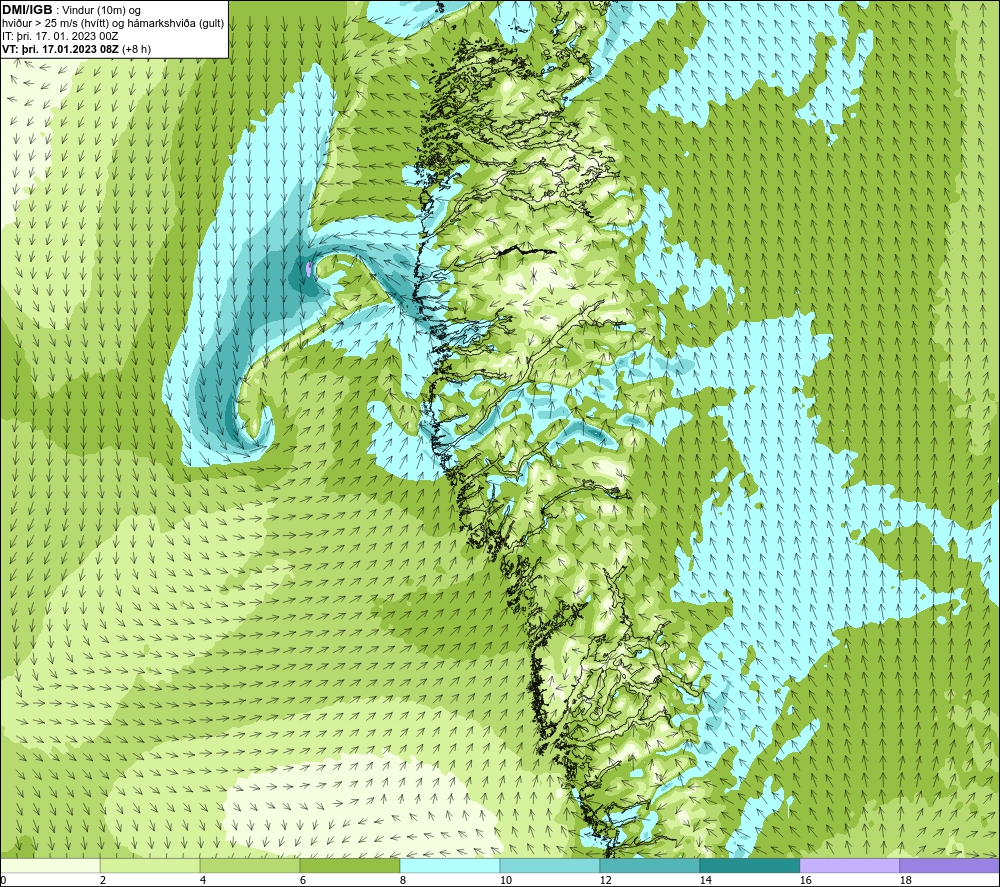Click the 4-6 m/s green legend swatch
This screenshot has width=1000, height=887.
[249, 865]
